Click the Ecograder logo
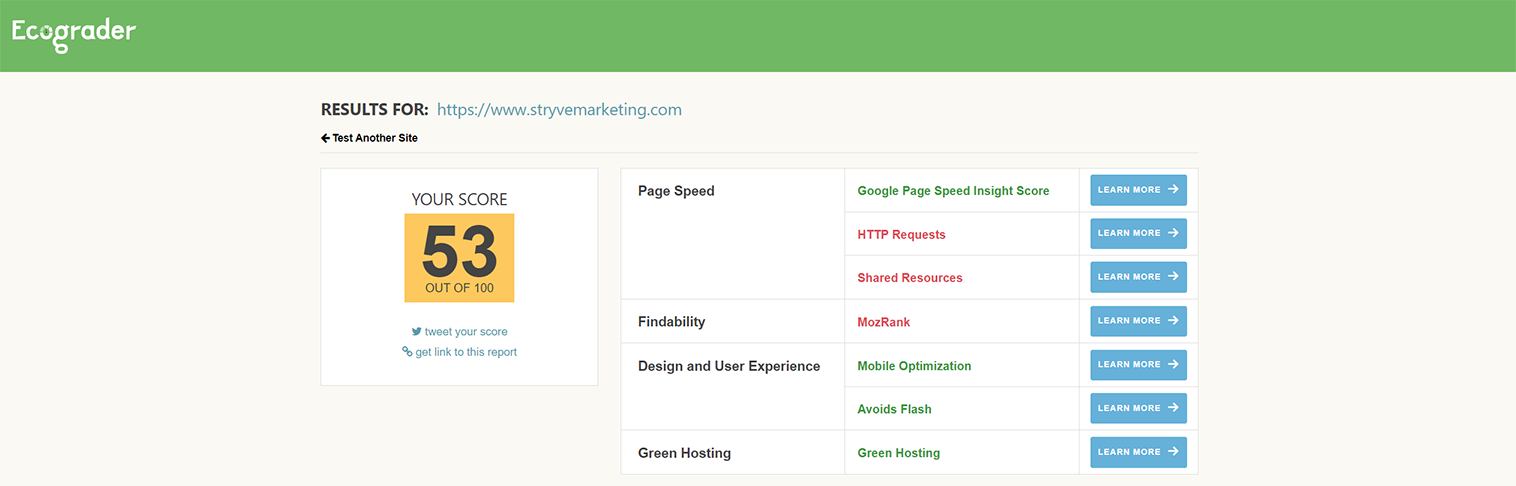The image size is (1516, 486). 74,34
